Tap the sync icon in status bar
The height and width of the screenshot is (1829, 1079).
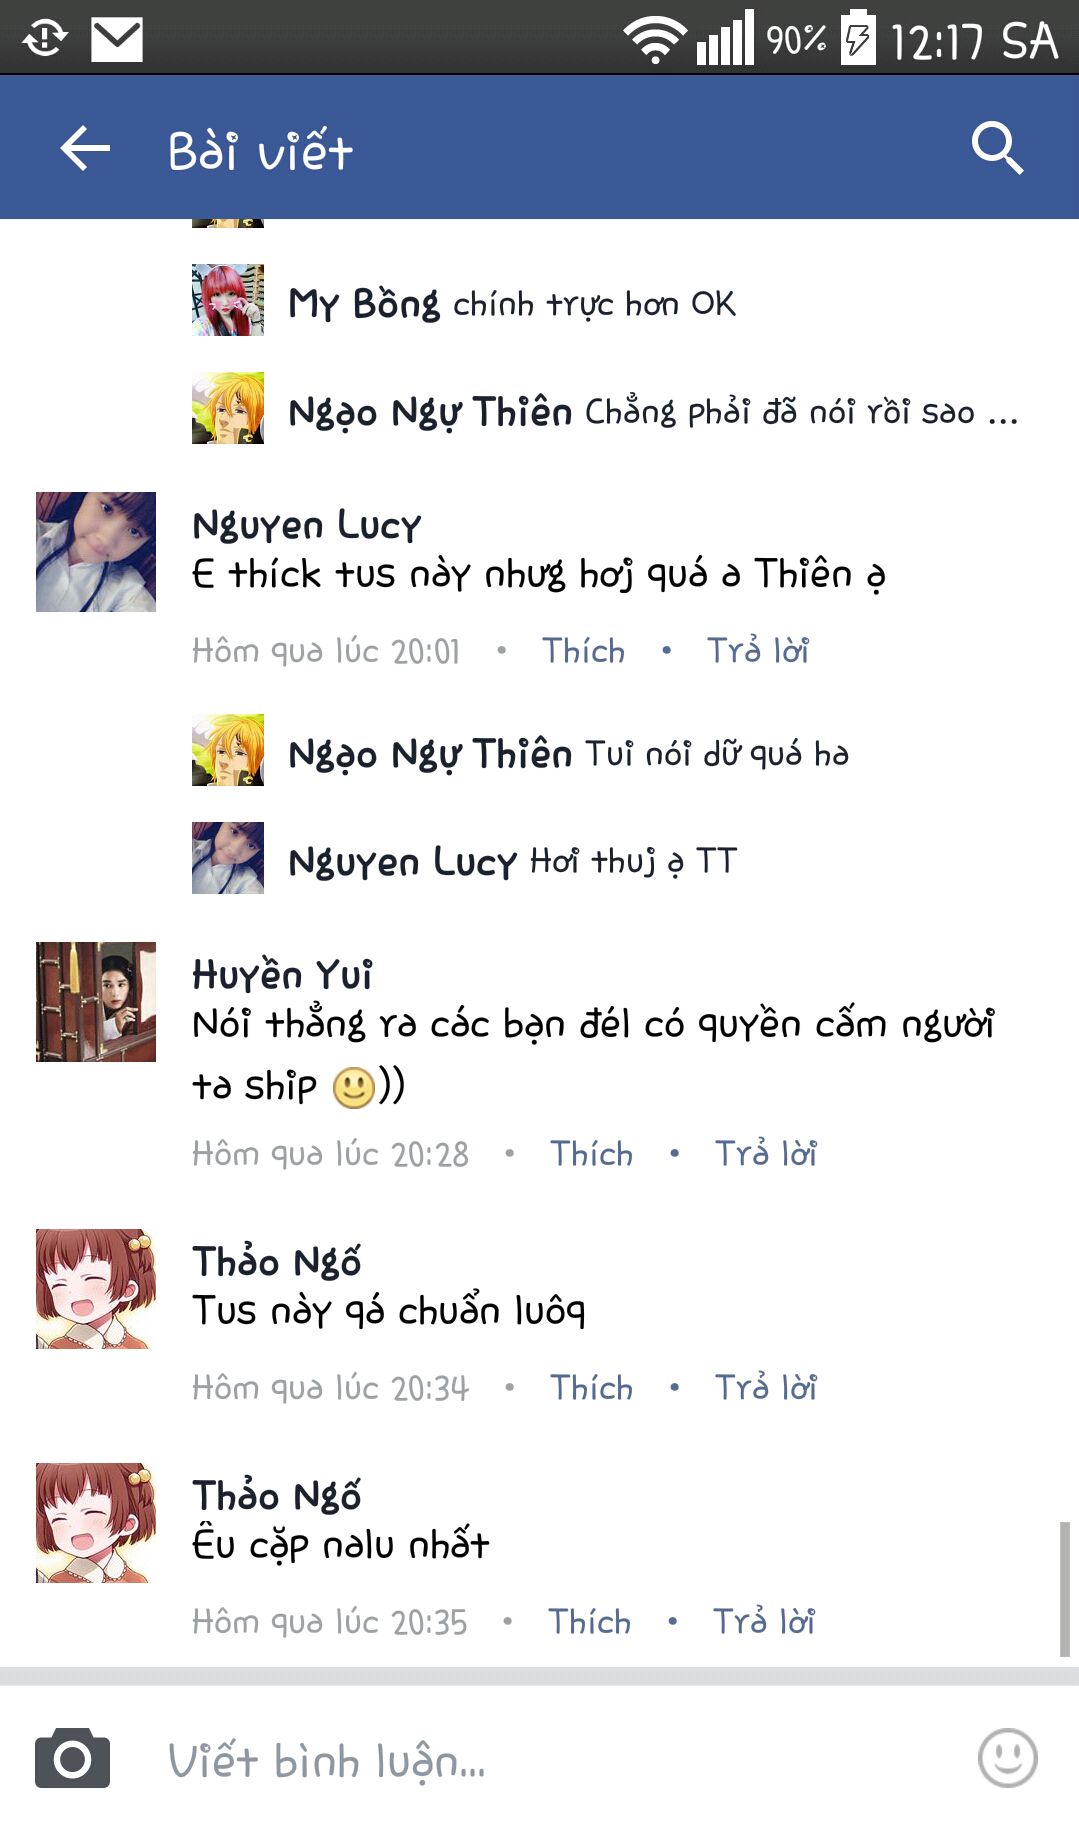point(45,39)
